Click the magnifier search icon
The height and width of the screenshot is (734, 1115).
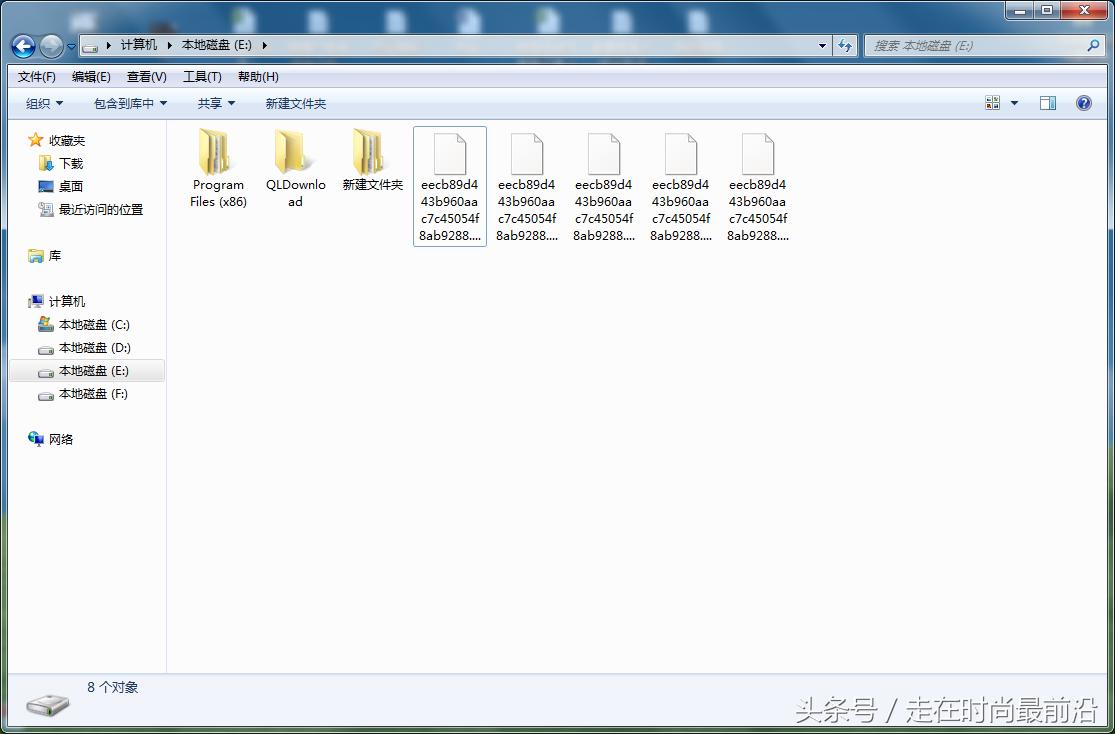pos(1093,46)
